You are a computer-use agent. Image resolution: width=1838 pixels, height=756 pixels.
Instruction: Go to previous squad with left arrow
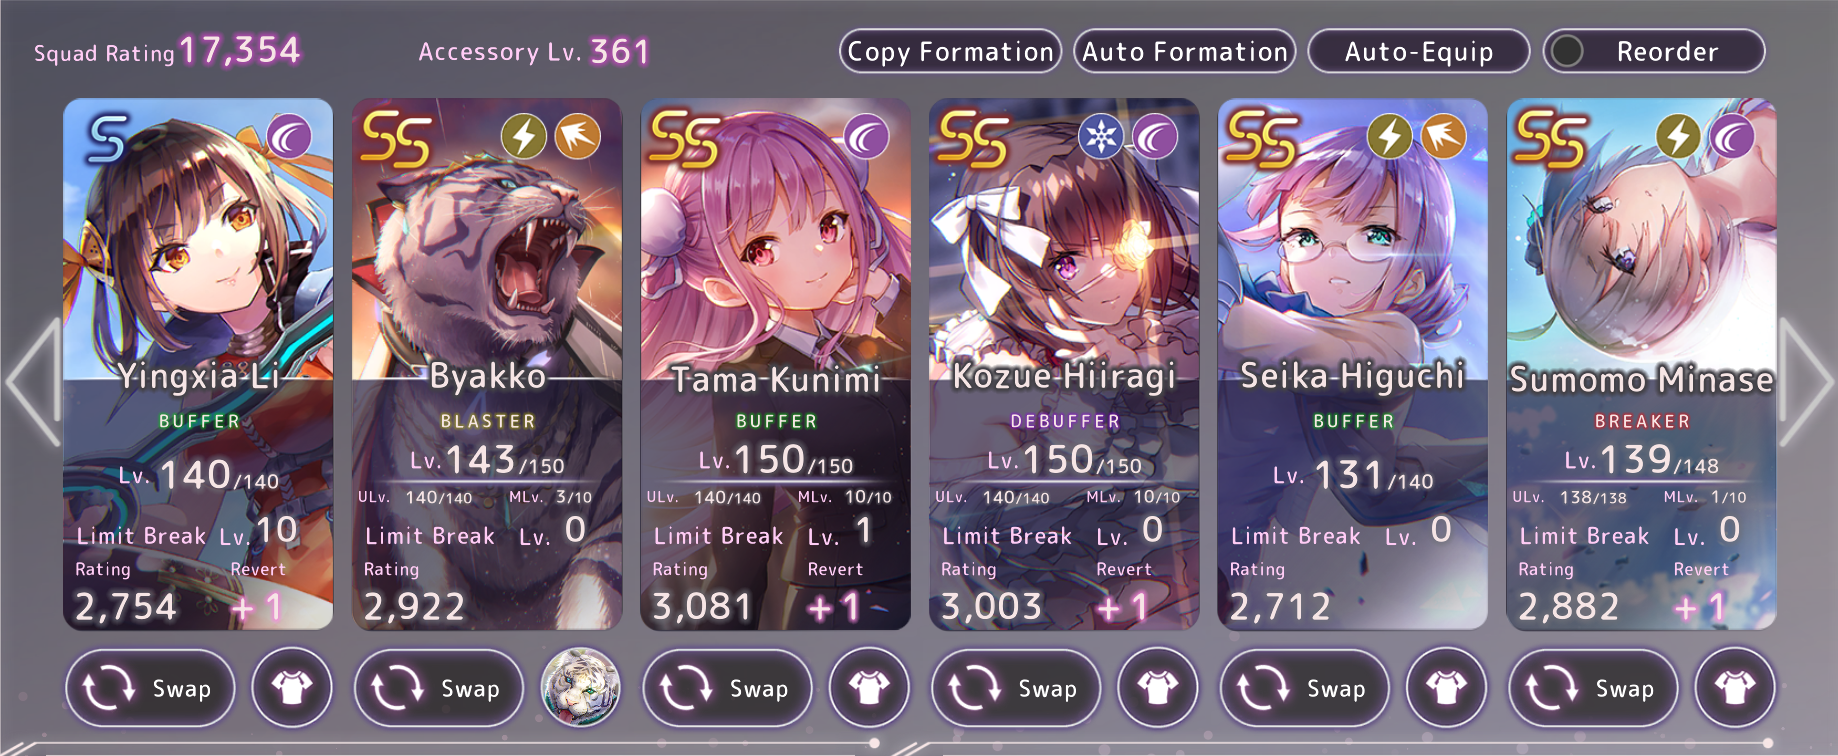pos(34,382)
